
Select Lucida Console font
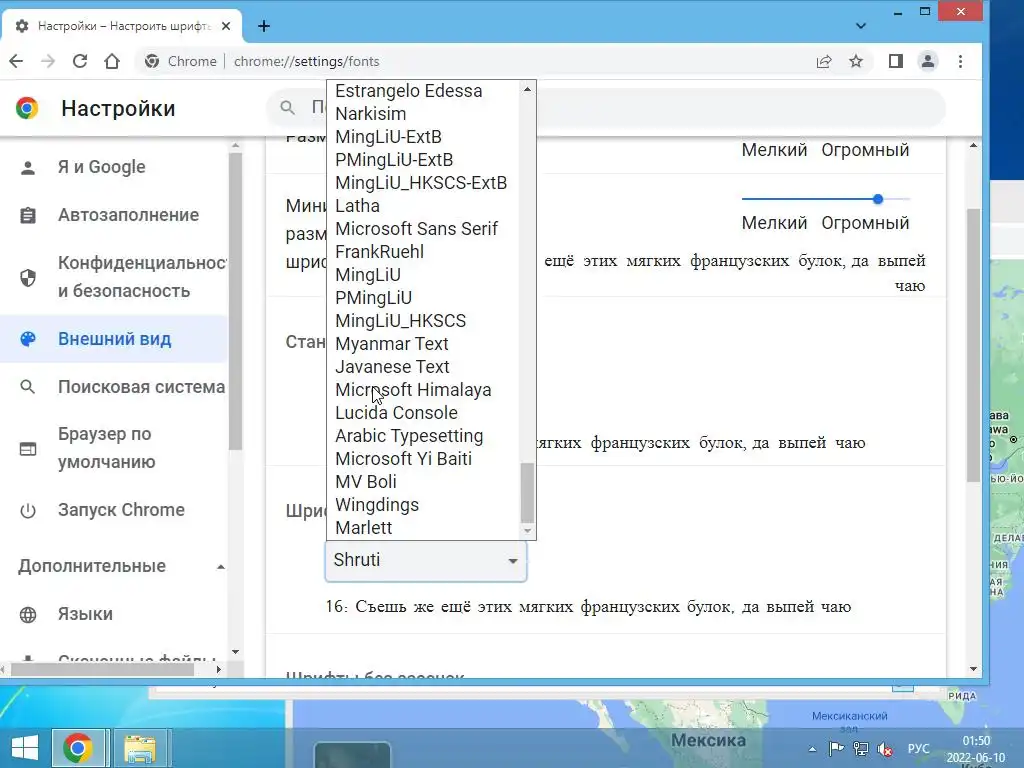(x=423, y=413)
